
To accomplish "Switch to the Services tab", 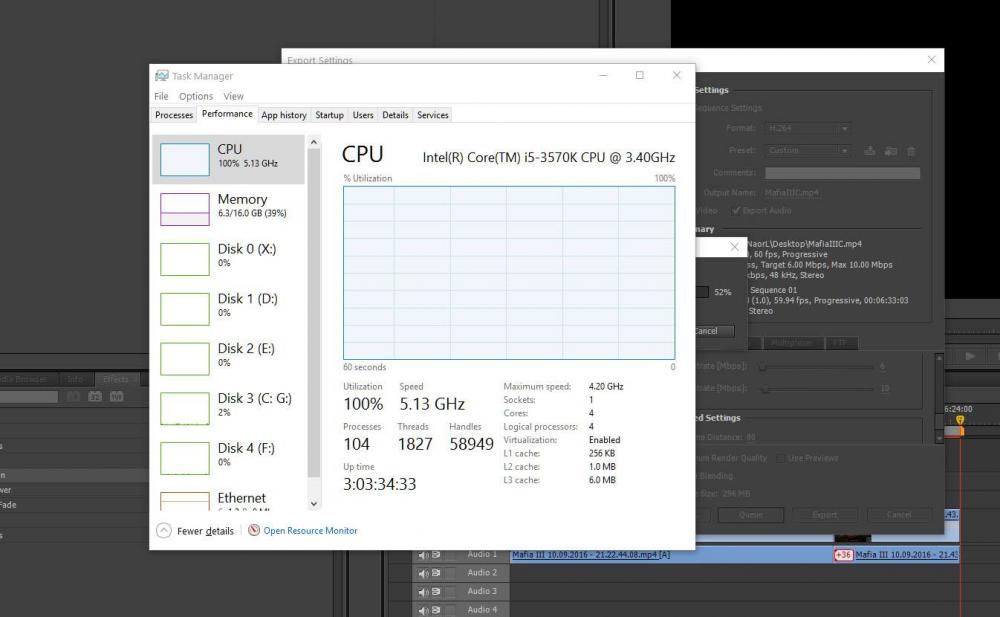I will click(x=432, y=115).
